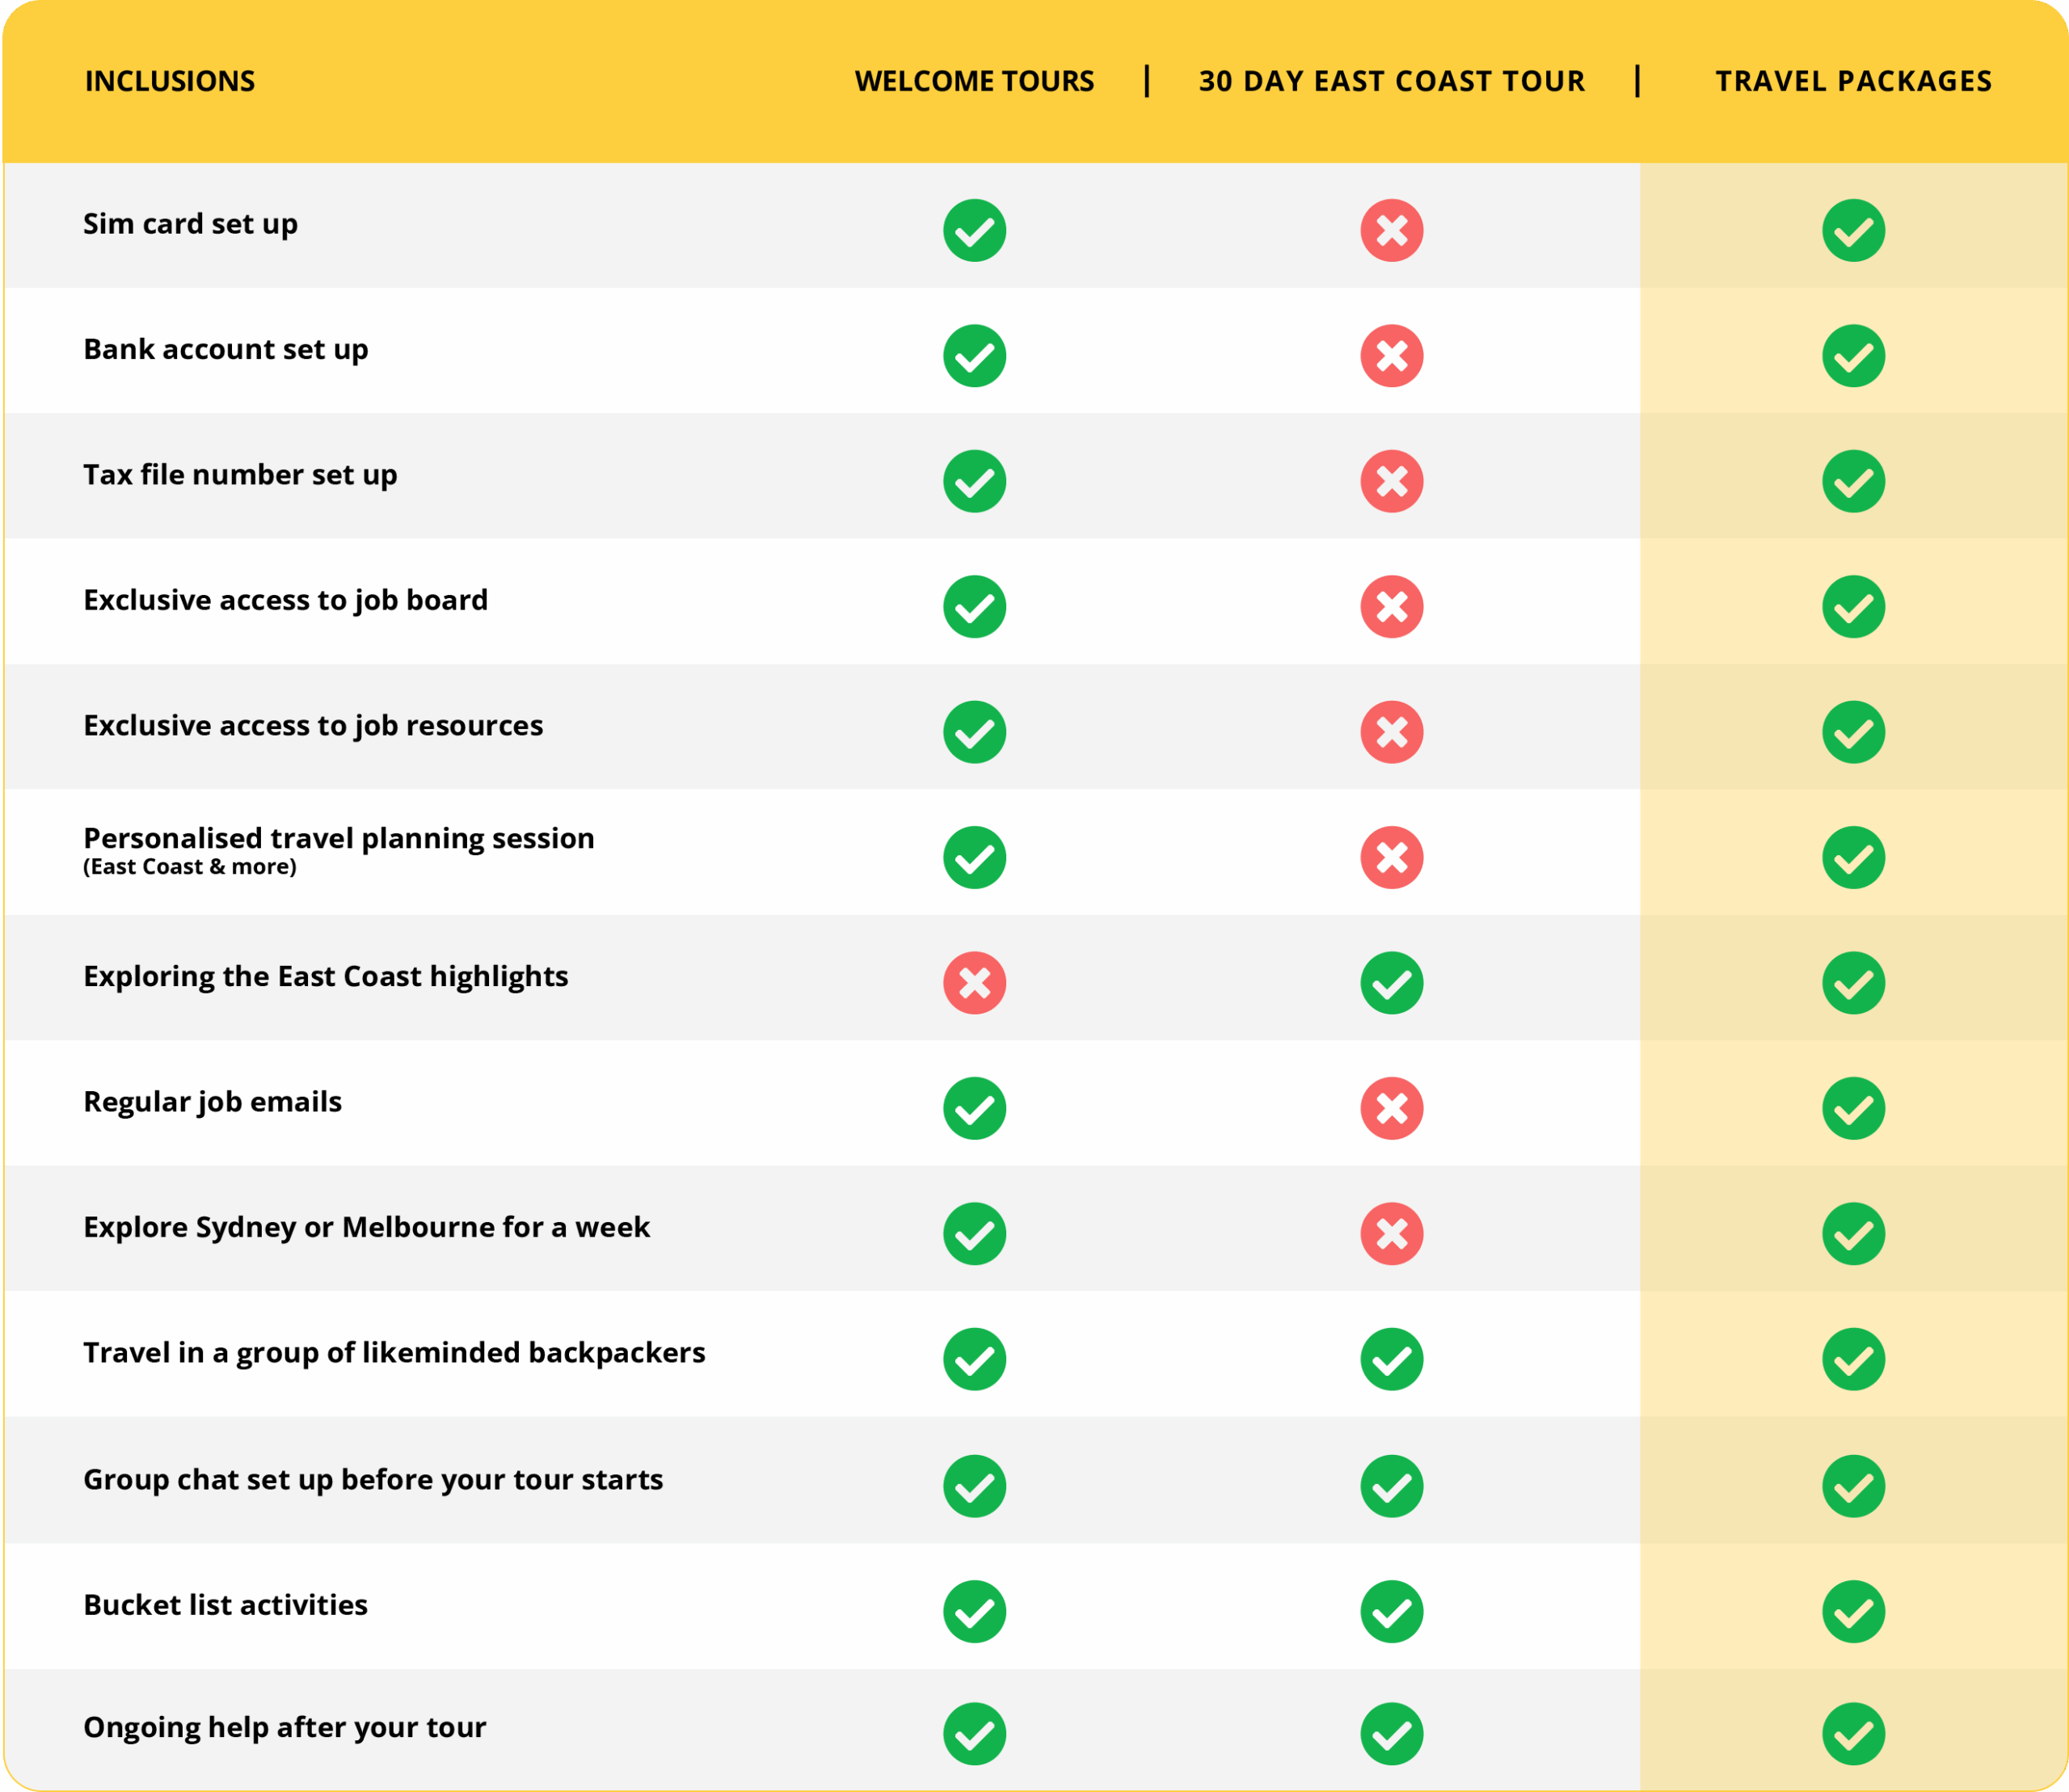
Task: Select the Welcome Tours column header
Action: [x=974, y=81]
